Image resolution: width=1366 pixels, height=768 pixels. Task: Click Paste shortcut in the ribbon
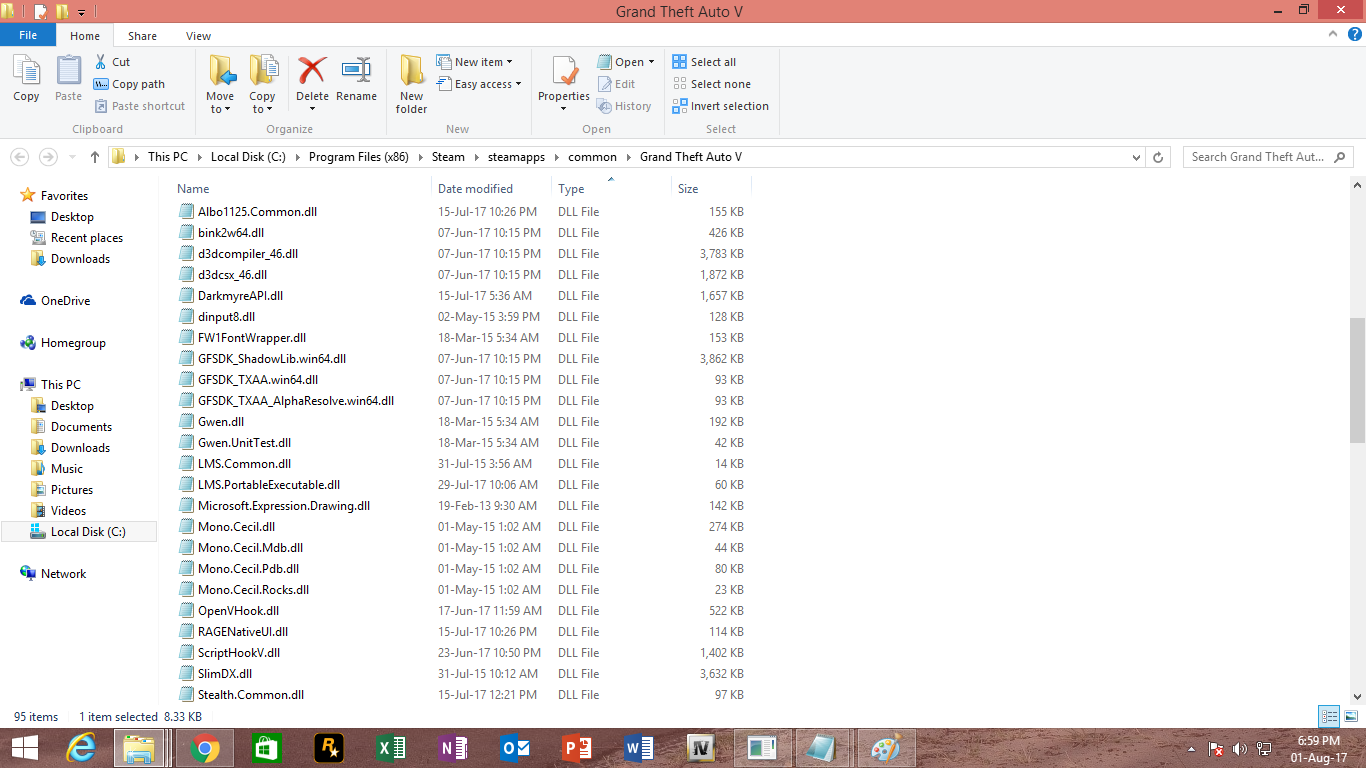click(x=140, y=106)
